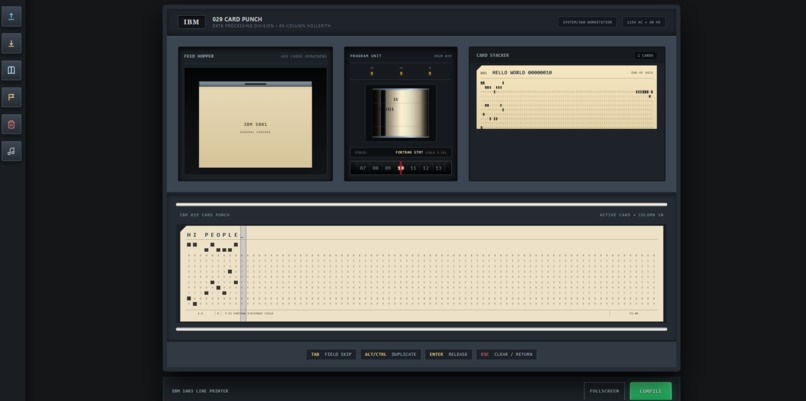Viewport: 806px width, 401px height.
Task: Click the music note sidebar icon
Action: click(x=11, y=151)
